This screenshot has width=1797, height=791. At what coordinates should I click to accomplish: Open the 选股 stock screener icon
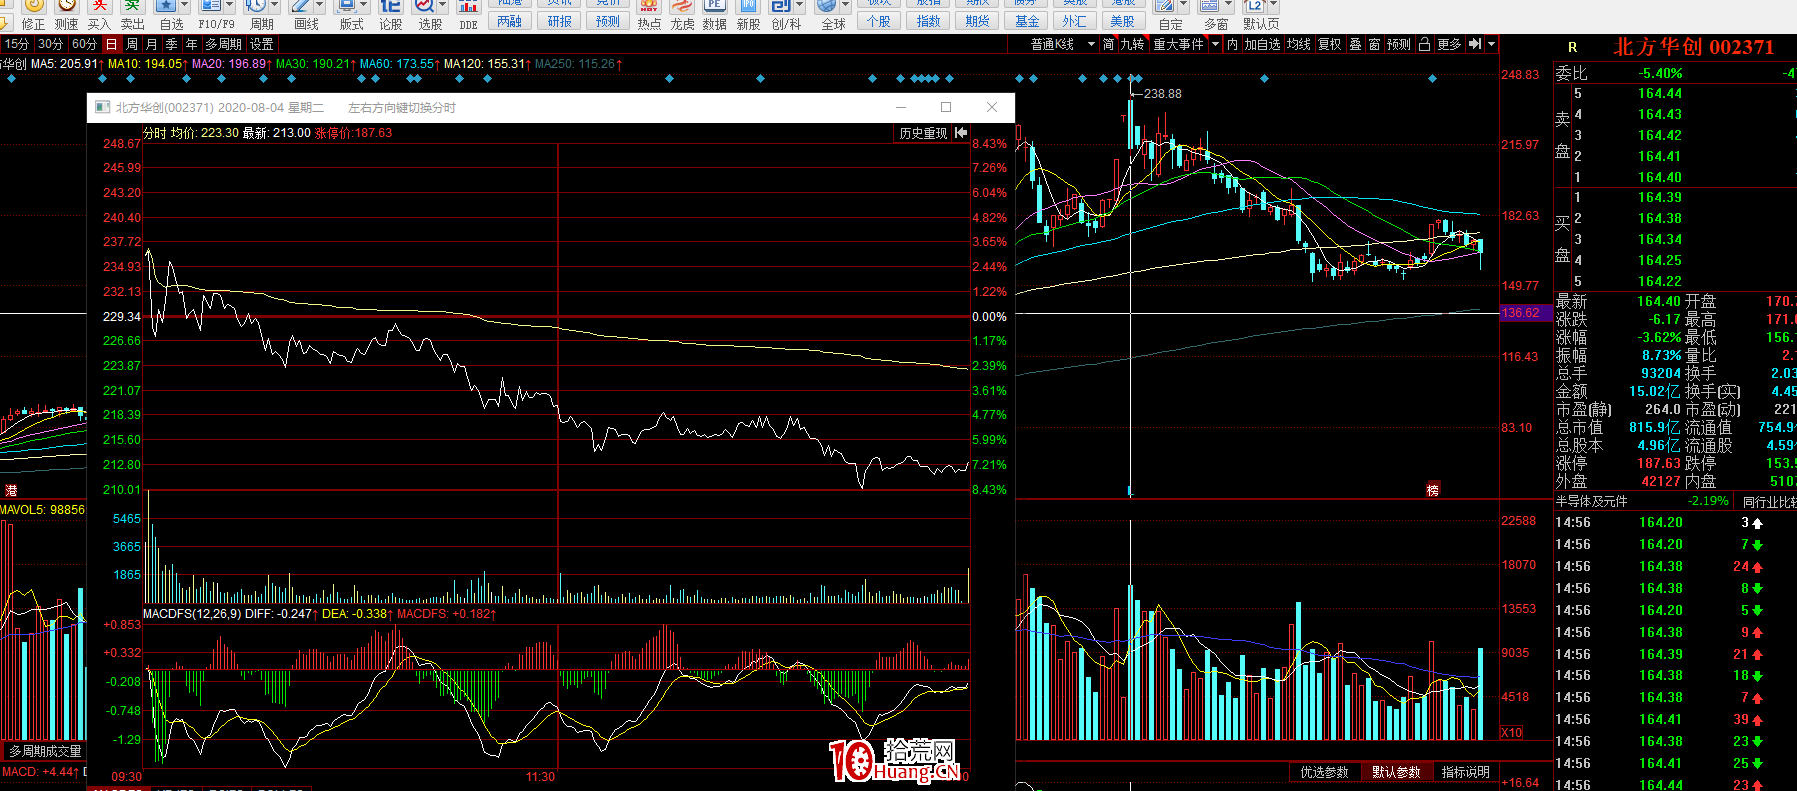point(424,6)
